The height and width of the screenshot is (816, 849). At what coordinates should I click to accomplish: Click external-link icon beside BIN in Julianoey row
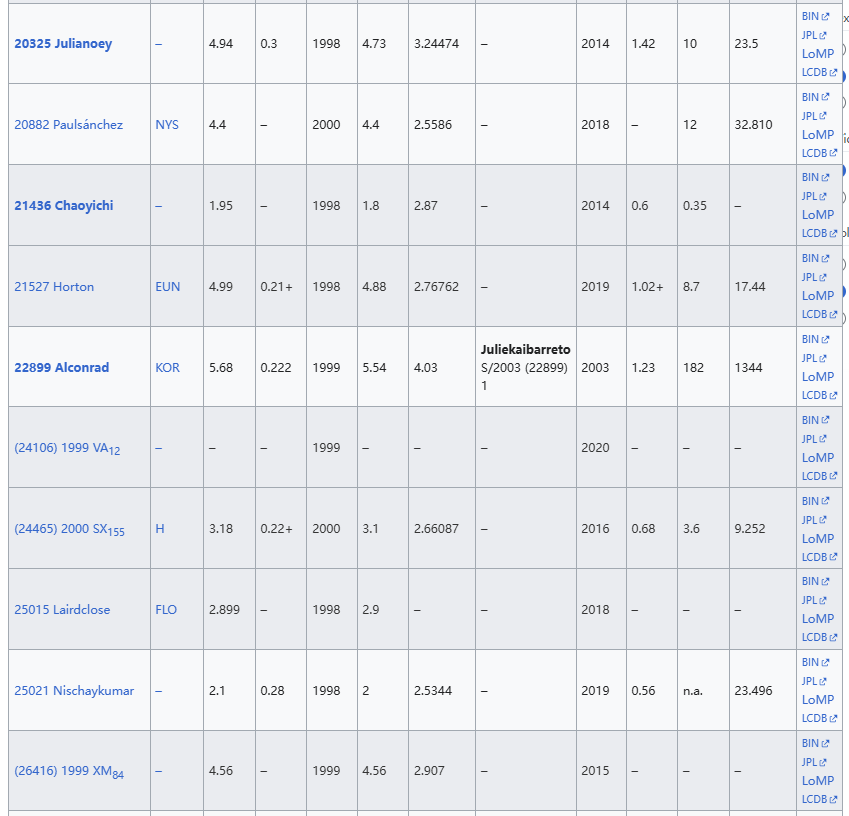(825, 16)
